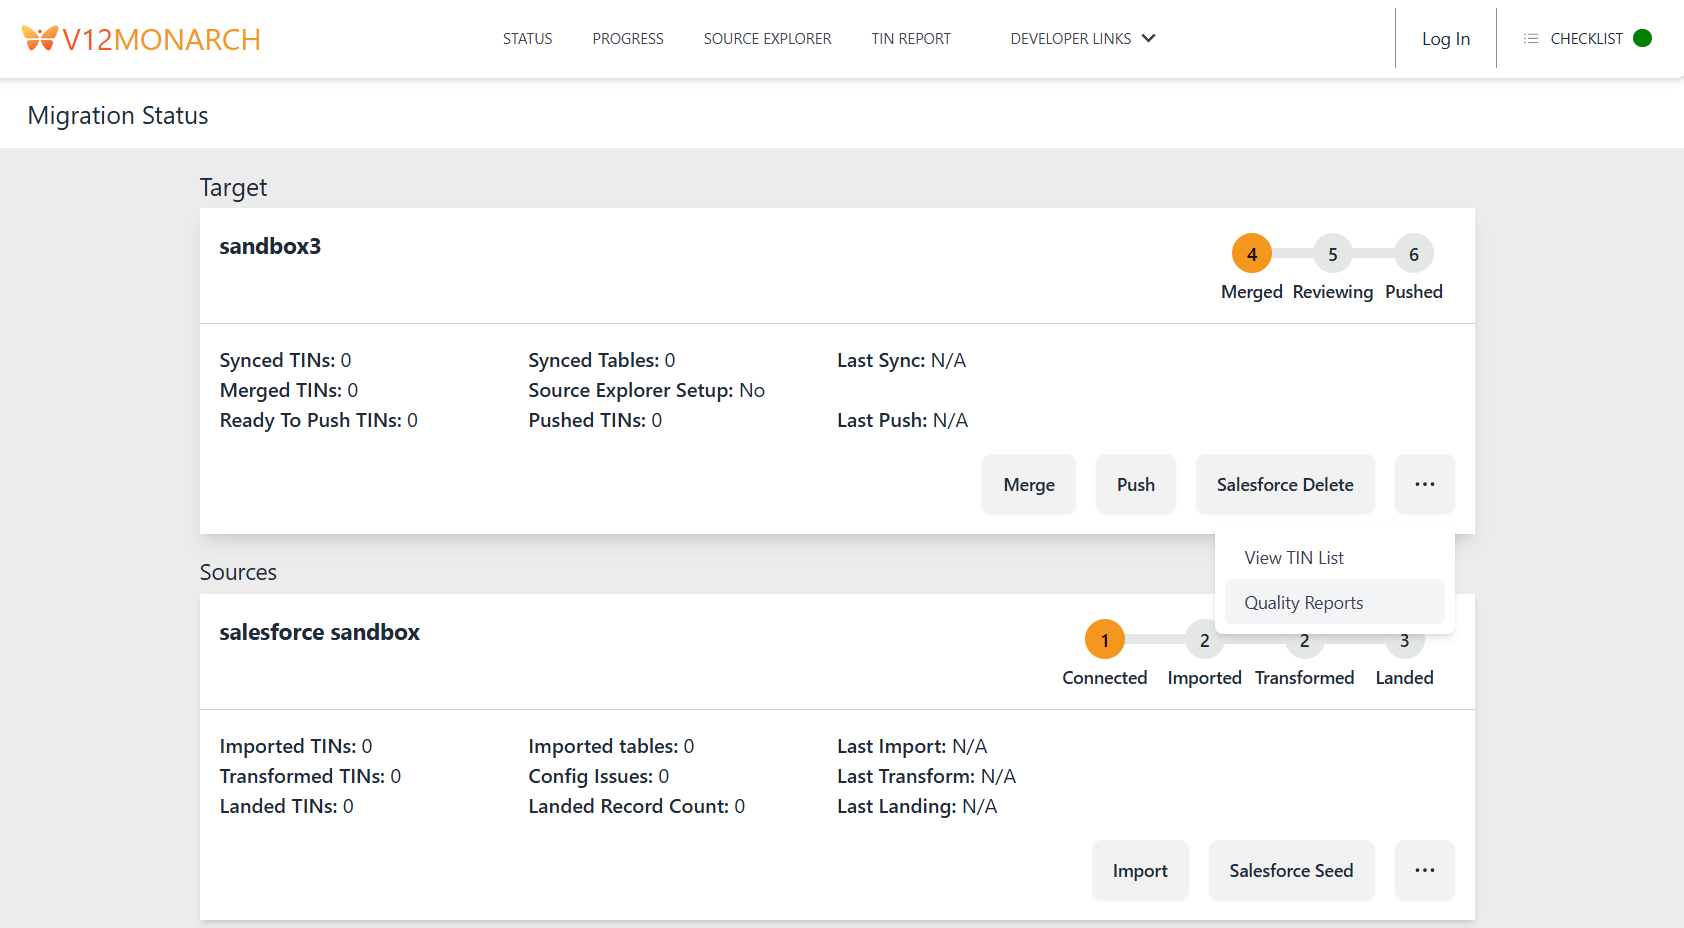Select the Merged step circle 4

click(1251, 254)
